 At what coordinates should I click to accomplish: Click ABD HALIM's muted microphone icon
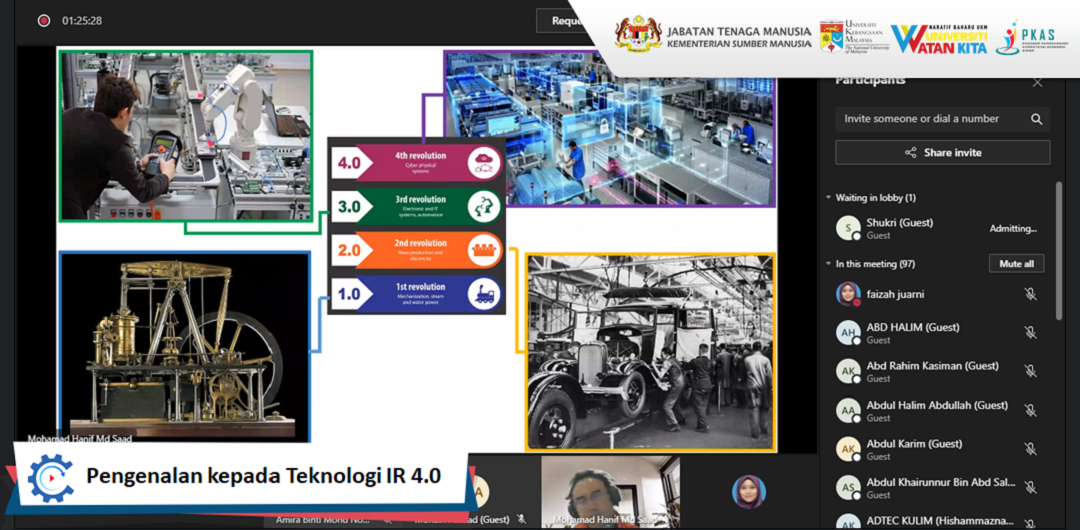(x=1030, y=333)
